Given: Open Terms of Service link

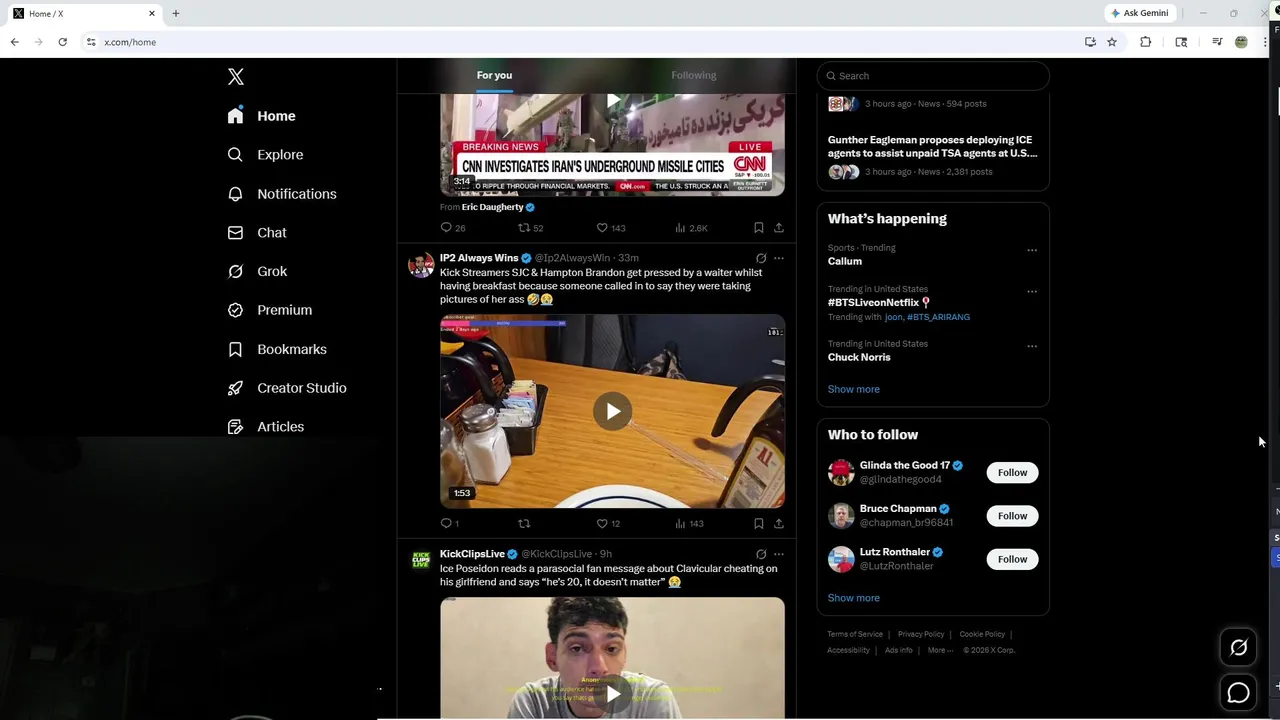Looking at the screenshot, I should click(855, 634).
